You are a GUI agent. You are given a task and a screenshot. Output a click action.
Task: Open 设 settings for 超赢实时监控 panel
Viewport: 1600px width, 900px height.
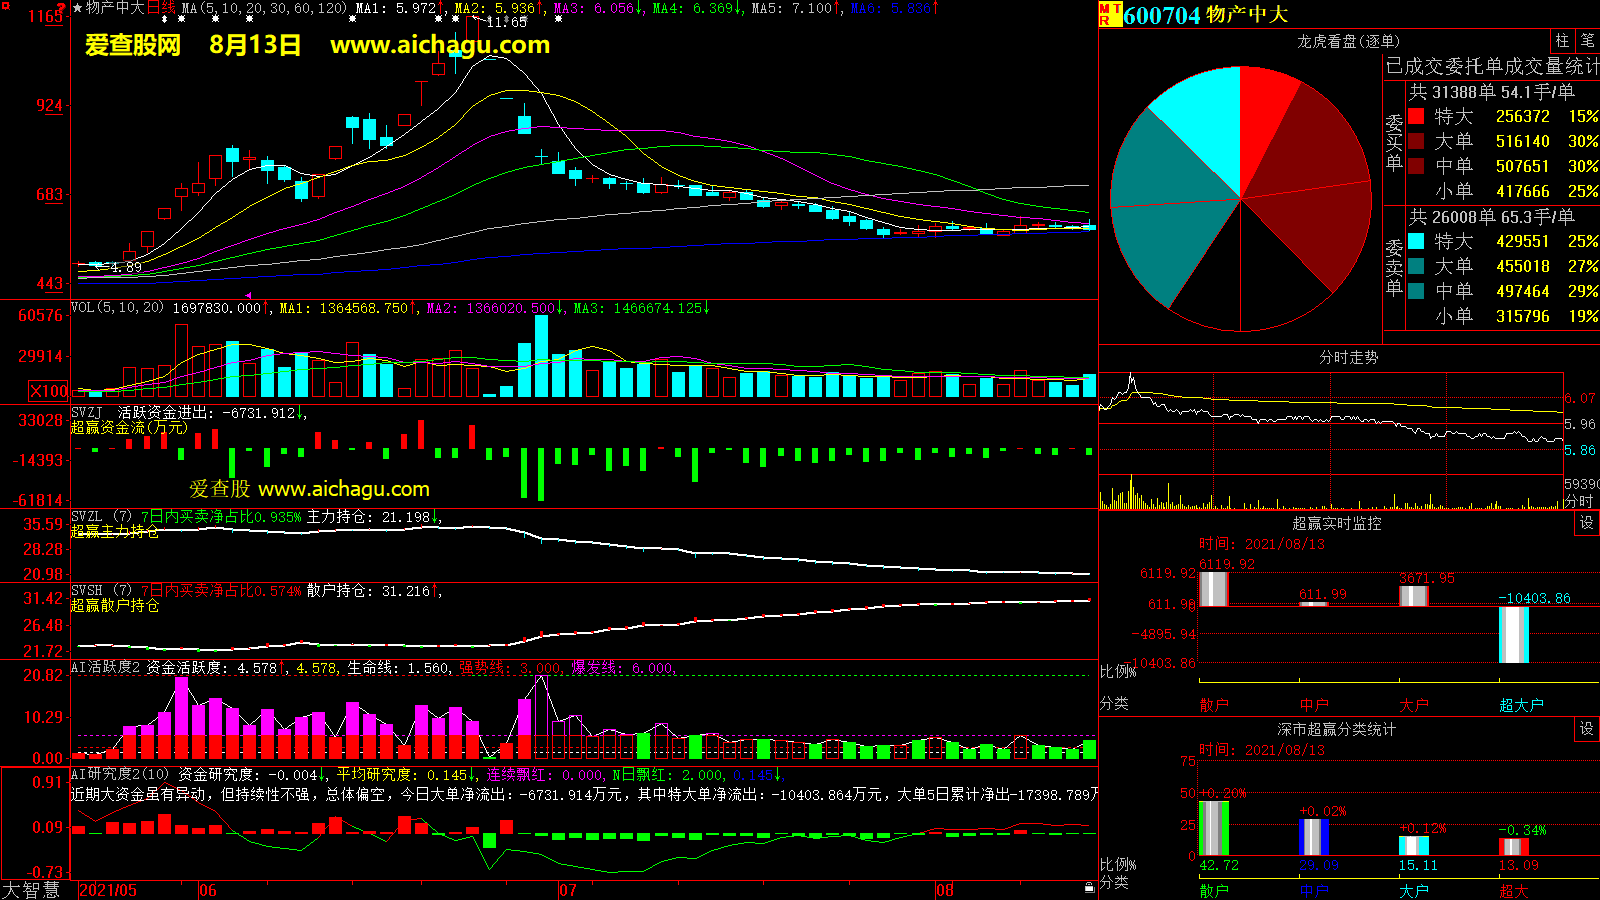click(1586, 523)
